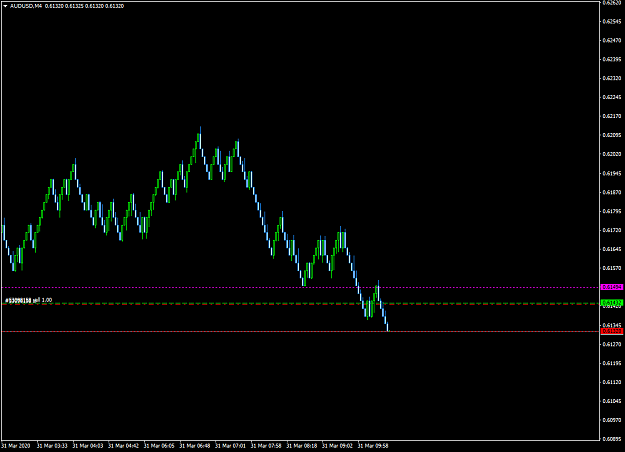Image resolution: width=625 pixels, height=452 pixels.
Task: Click the 31 Mar 08:18 time label
Action: (302, 446)
